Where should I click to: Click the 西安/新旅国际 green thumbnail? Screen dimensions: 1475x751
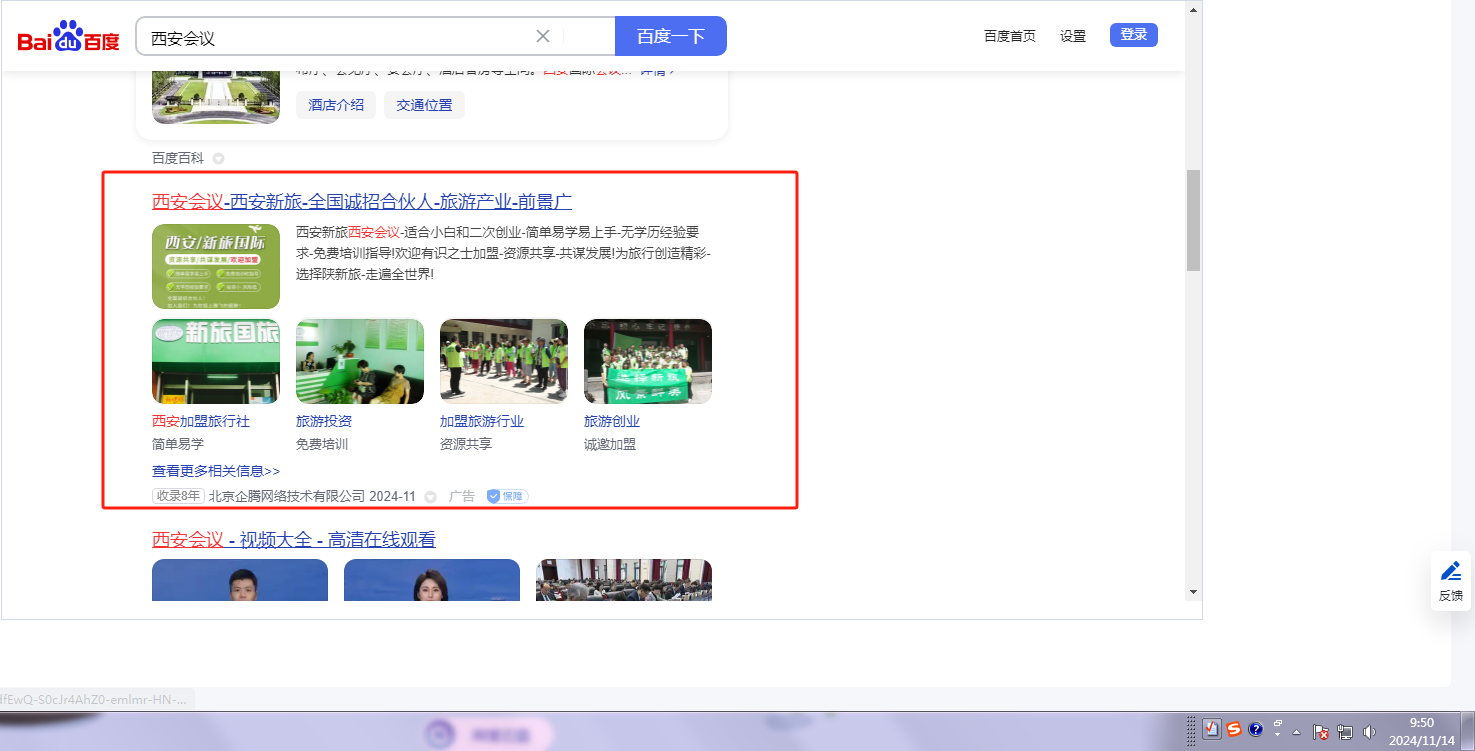(x=216, y=266)
